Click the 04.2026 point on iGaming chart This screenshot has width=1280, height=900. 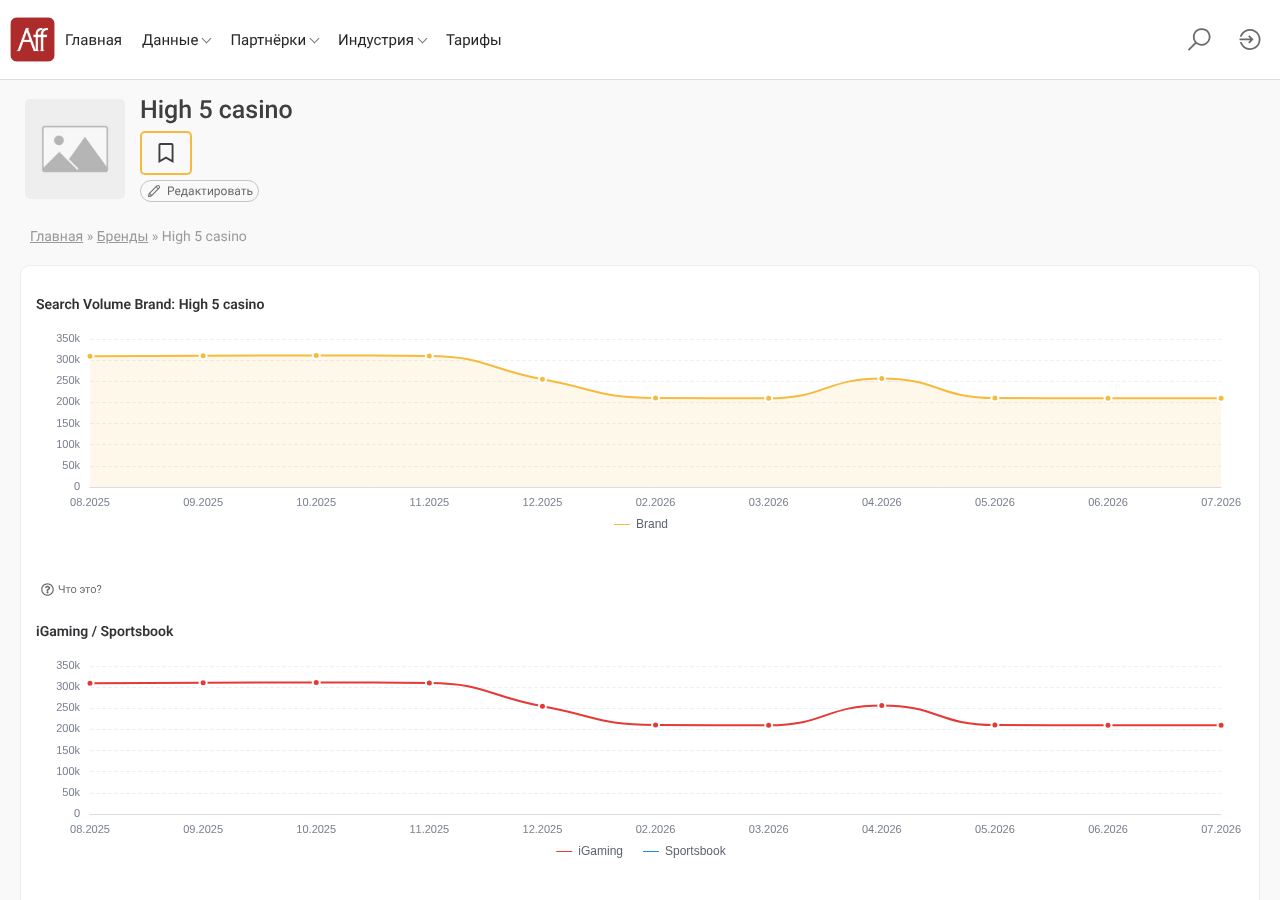882,705
